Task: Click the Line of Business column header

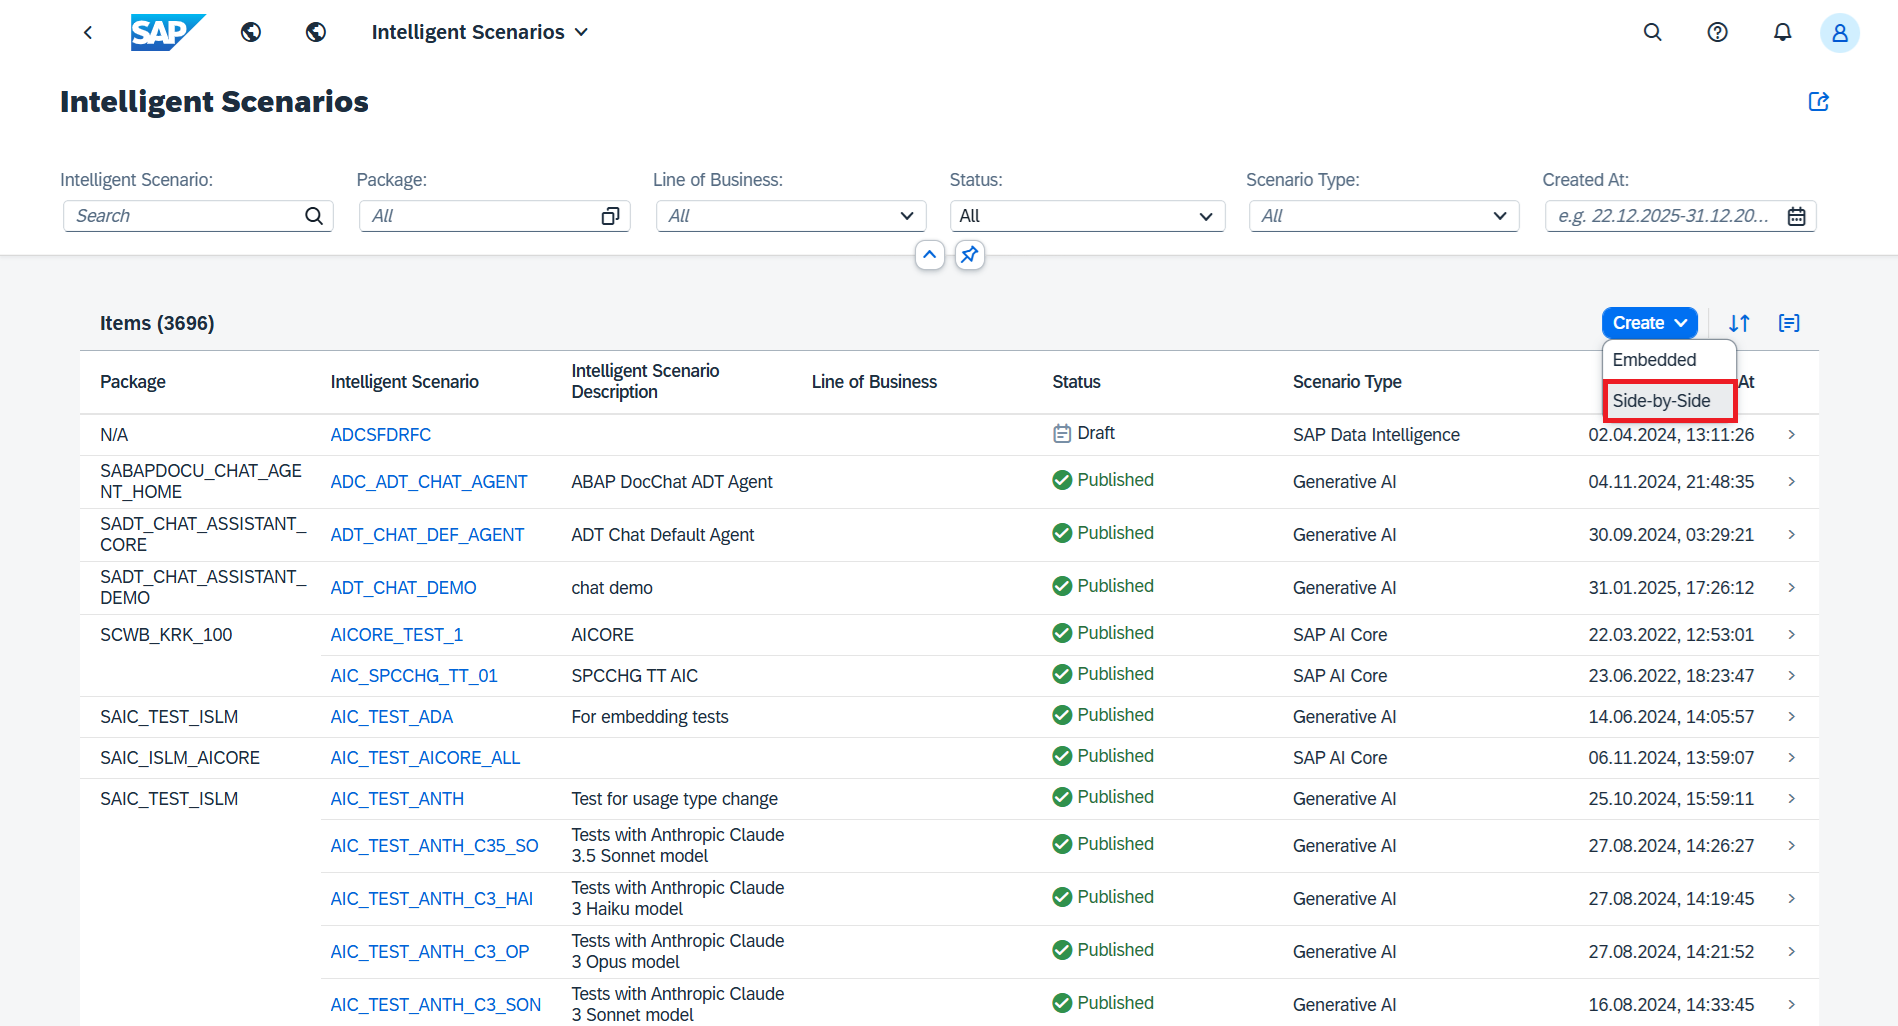Action: (874, 382)
